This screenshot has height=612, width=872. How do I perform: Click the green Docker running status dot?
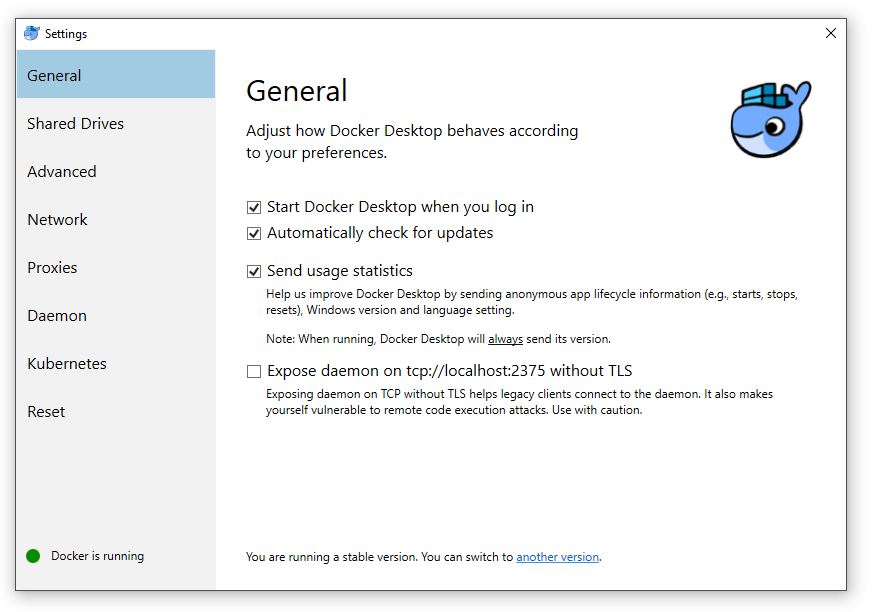pyautogui.click(x=33, y=556)
